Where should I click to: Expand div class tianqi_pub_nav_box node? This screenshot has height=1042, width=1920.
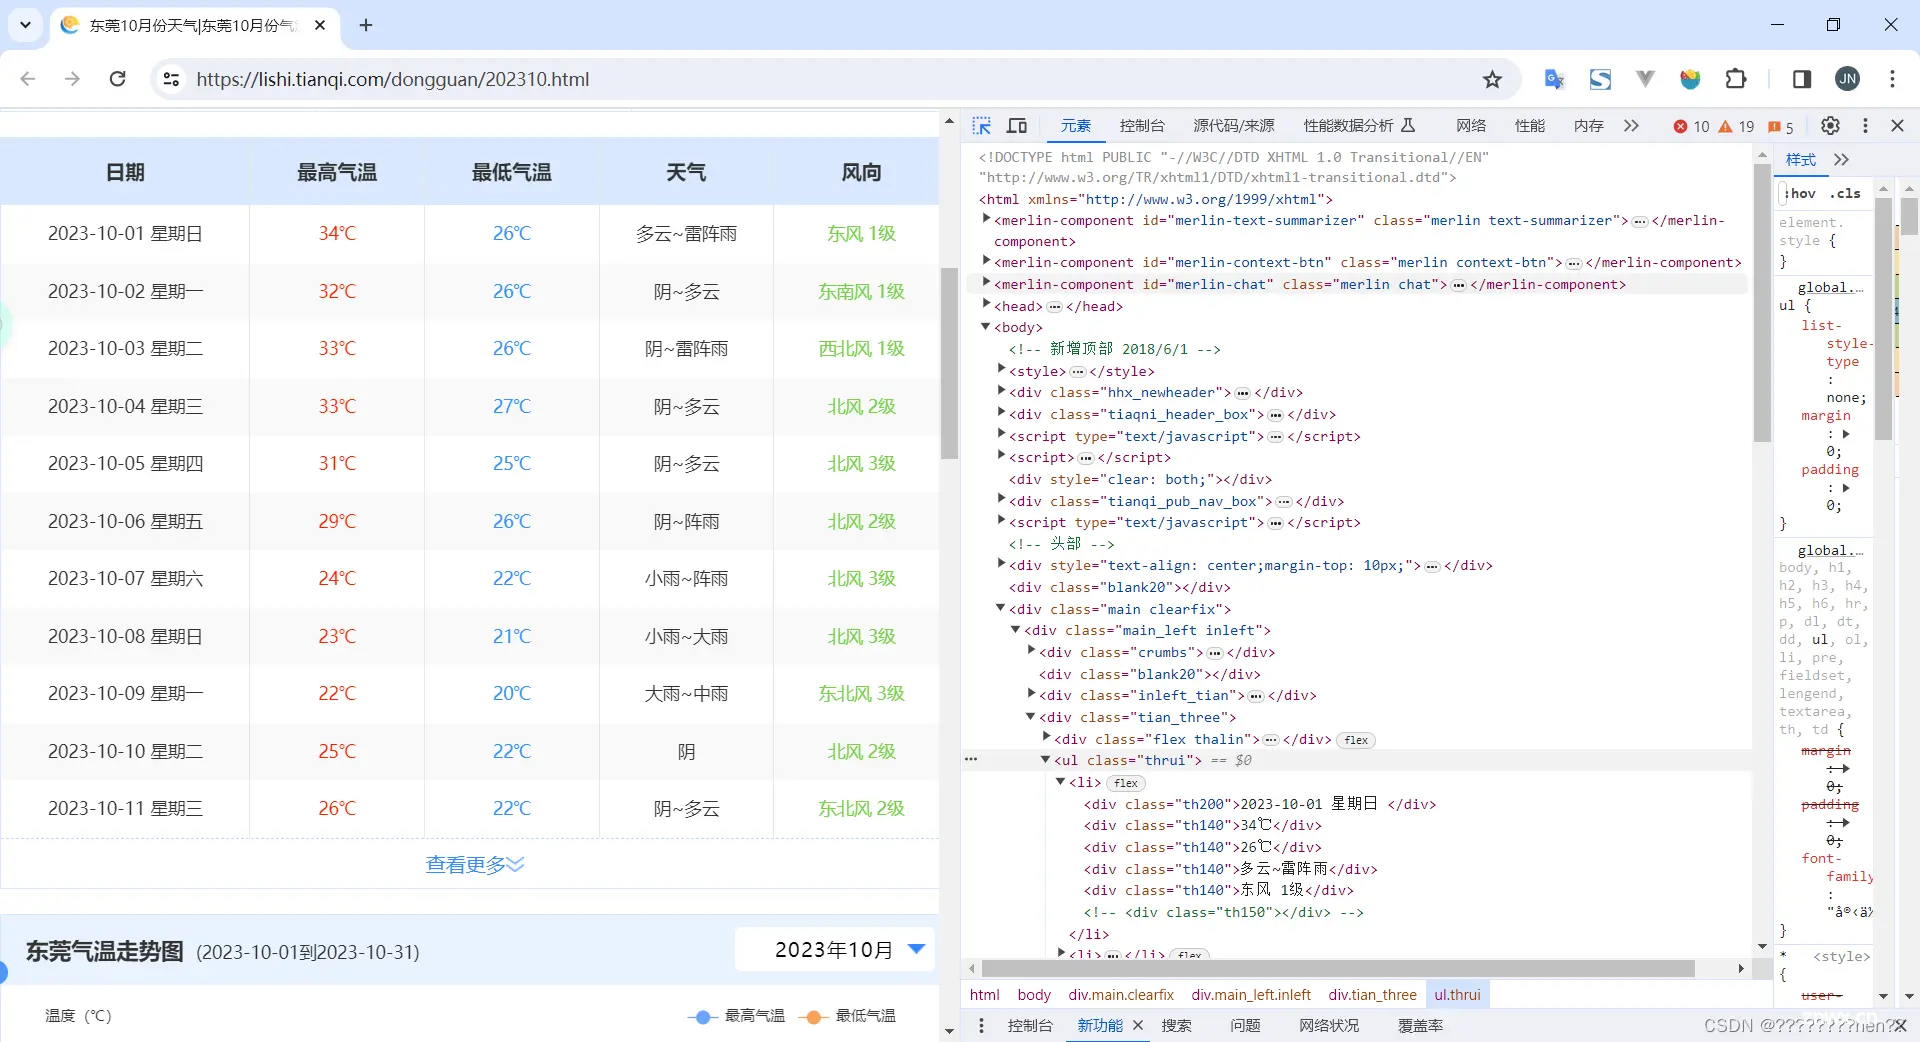pyautogui.click(x=1001, y=499)
